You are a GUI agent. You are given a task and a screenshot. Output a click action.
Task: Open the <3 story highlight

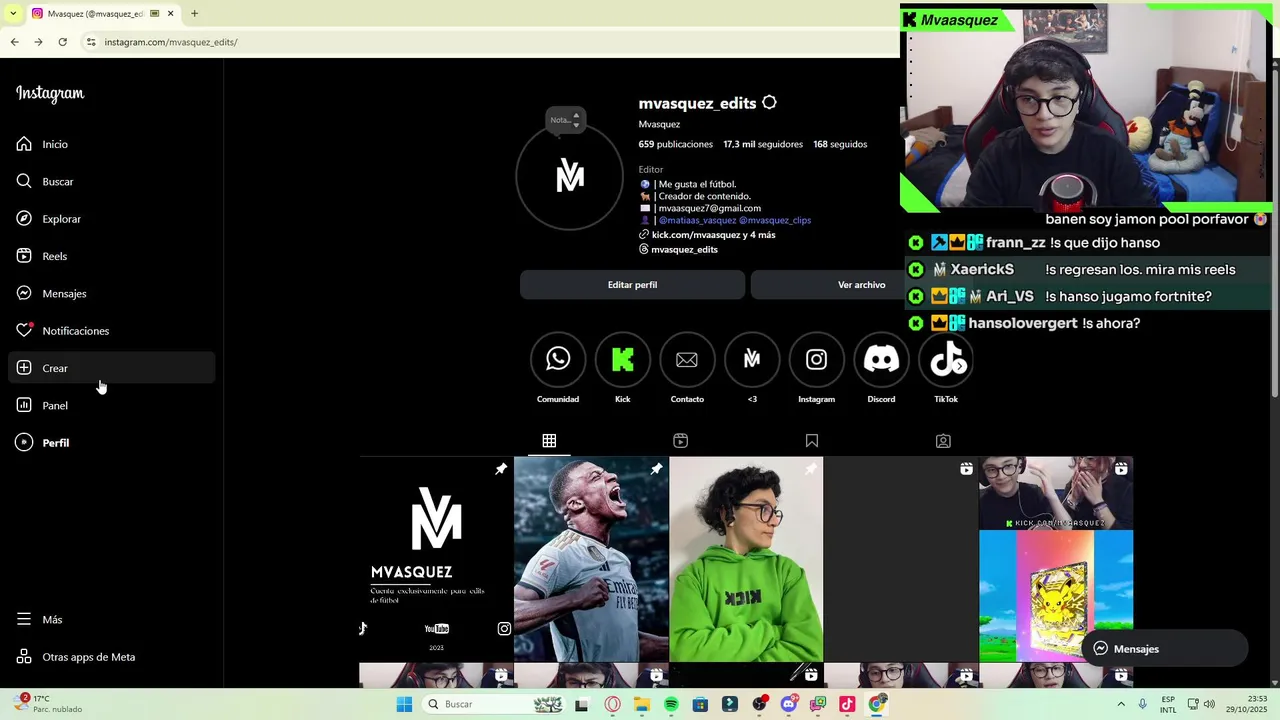[752, 360]
